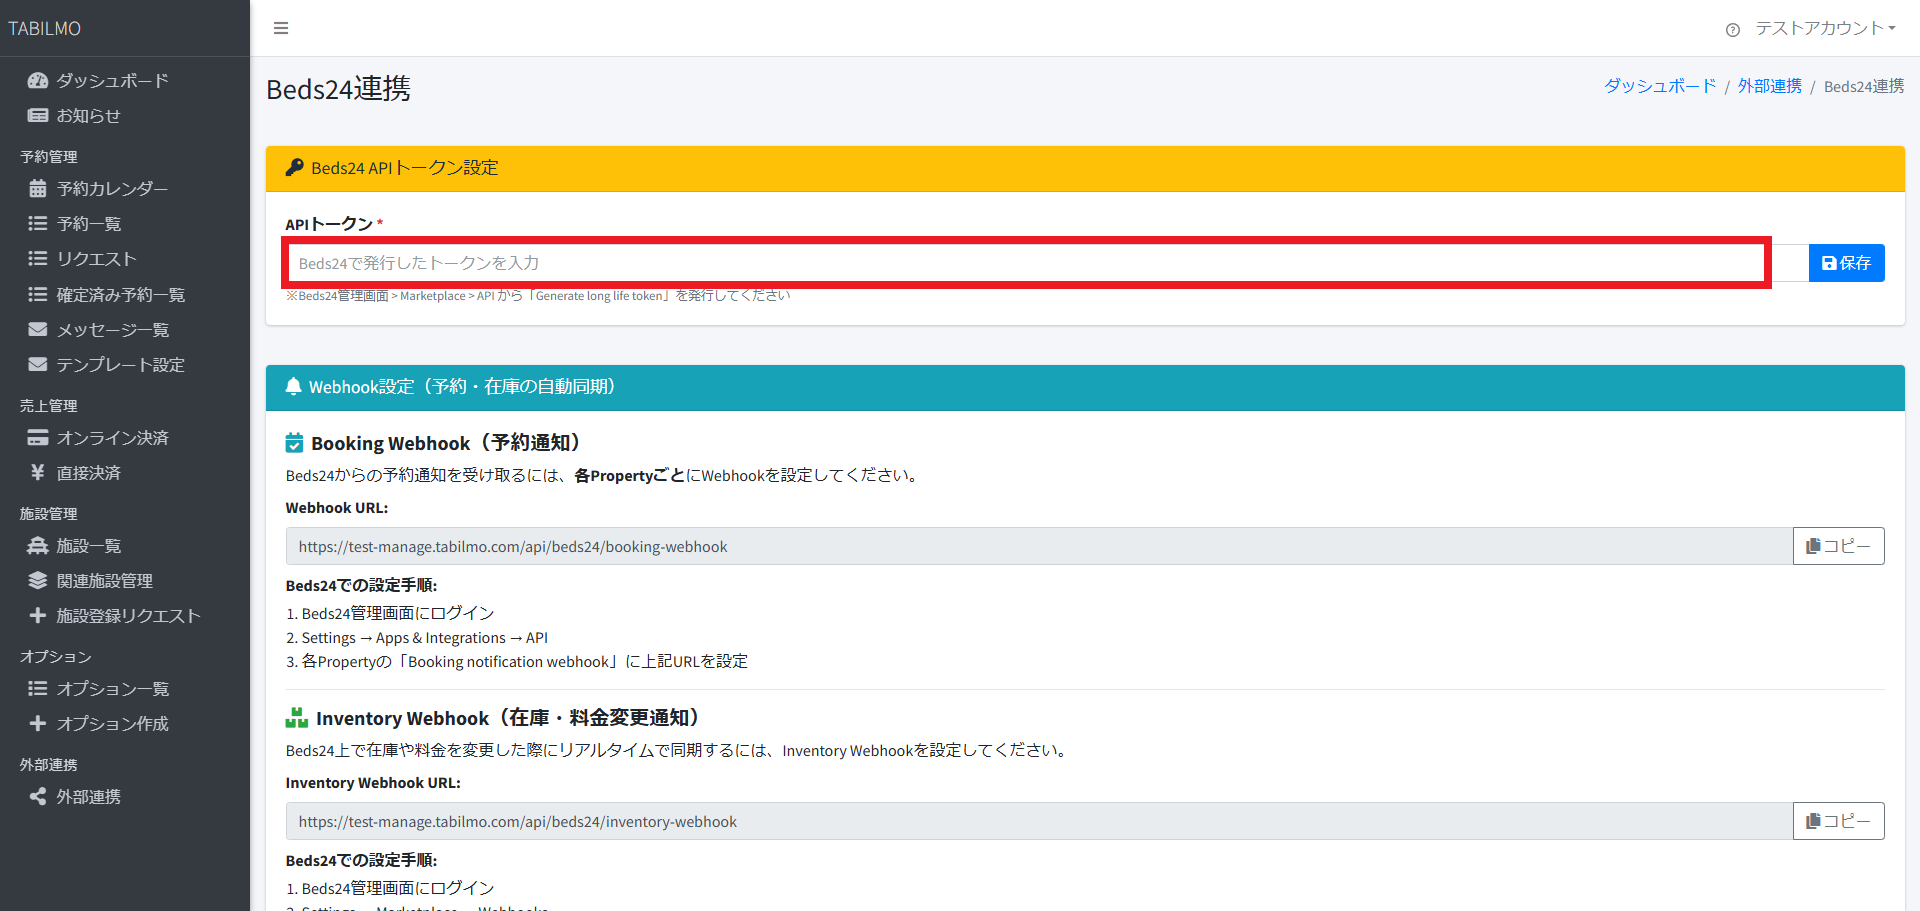Screen dimensions: 1920x911
Task: Click the ダッシュボード breadcrumb link
Action: (x=1659, y=86)
